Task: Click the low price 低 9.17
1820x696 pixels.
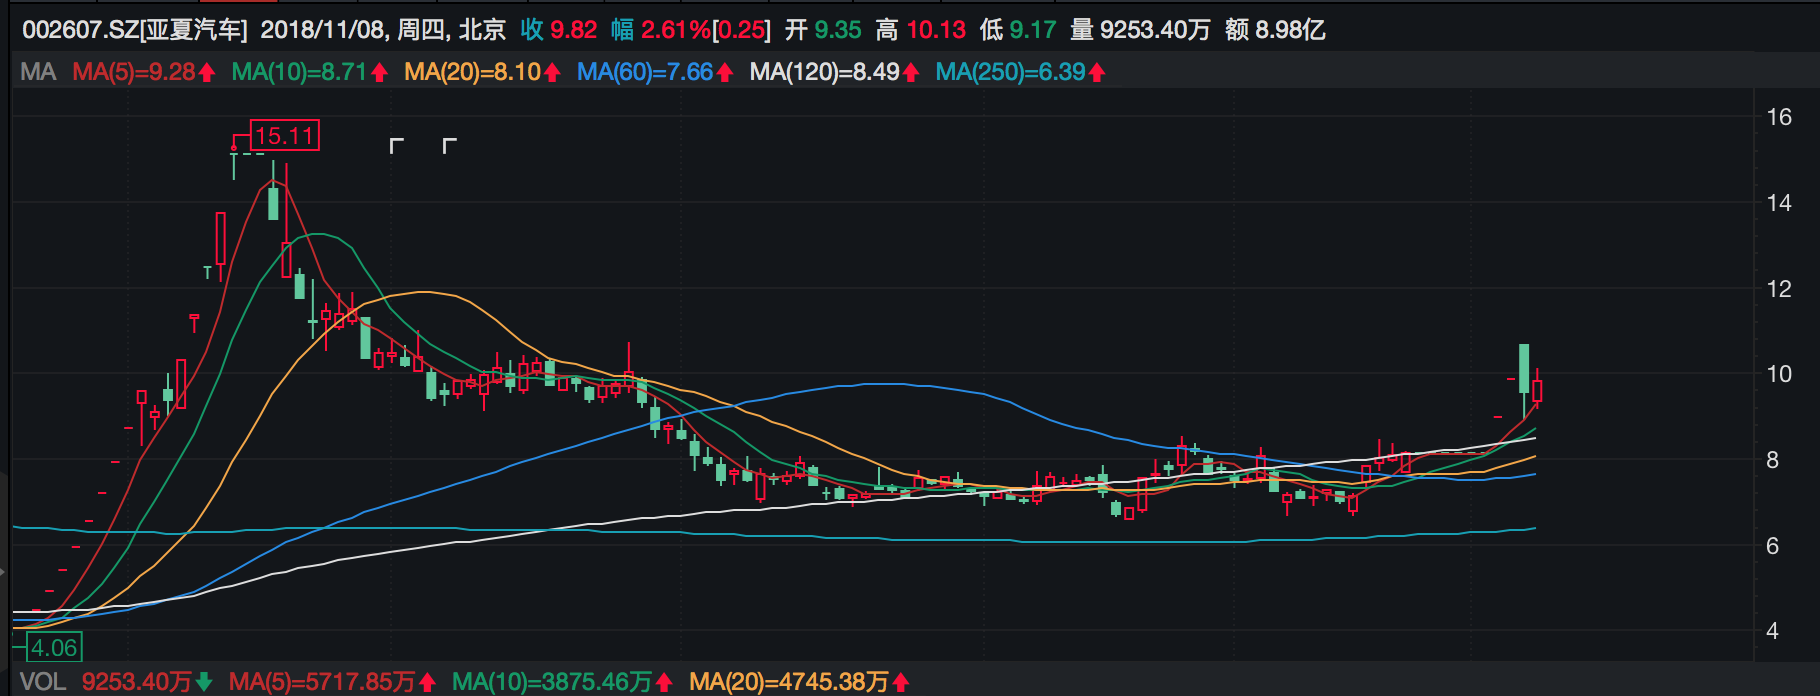Action: coord(1018,29)
